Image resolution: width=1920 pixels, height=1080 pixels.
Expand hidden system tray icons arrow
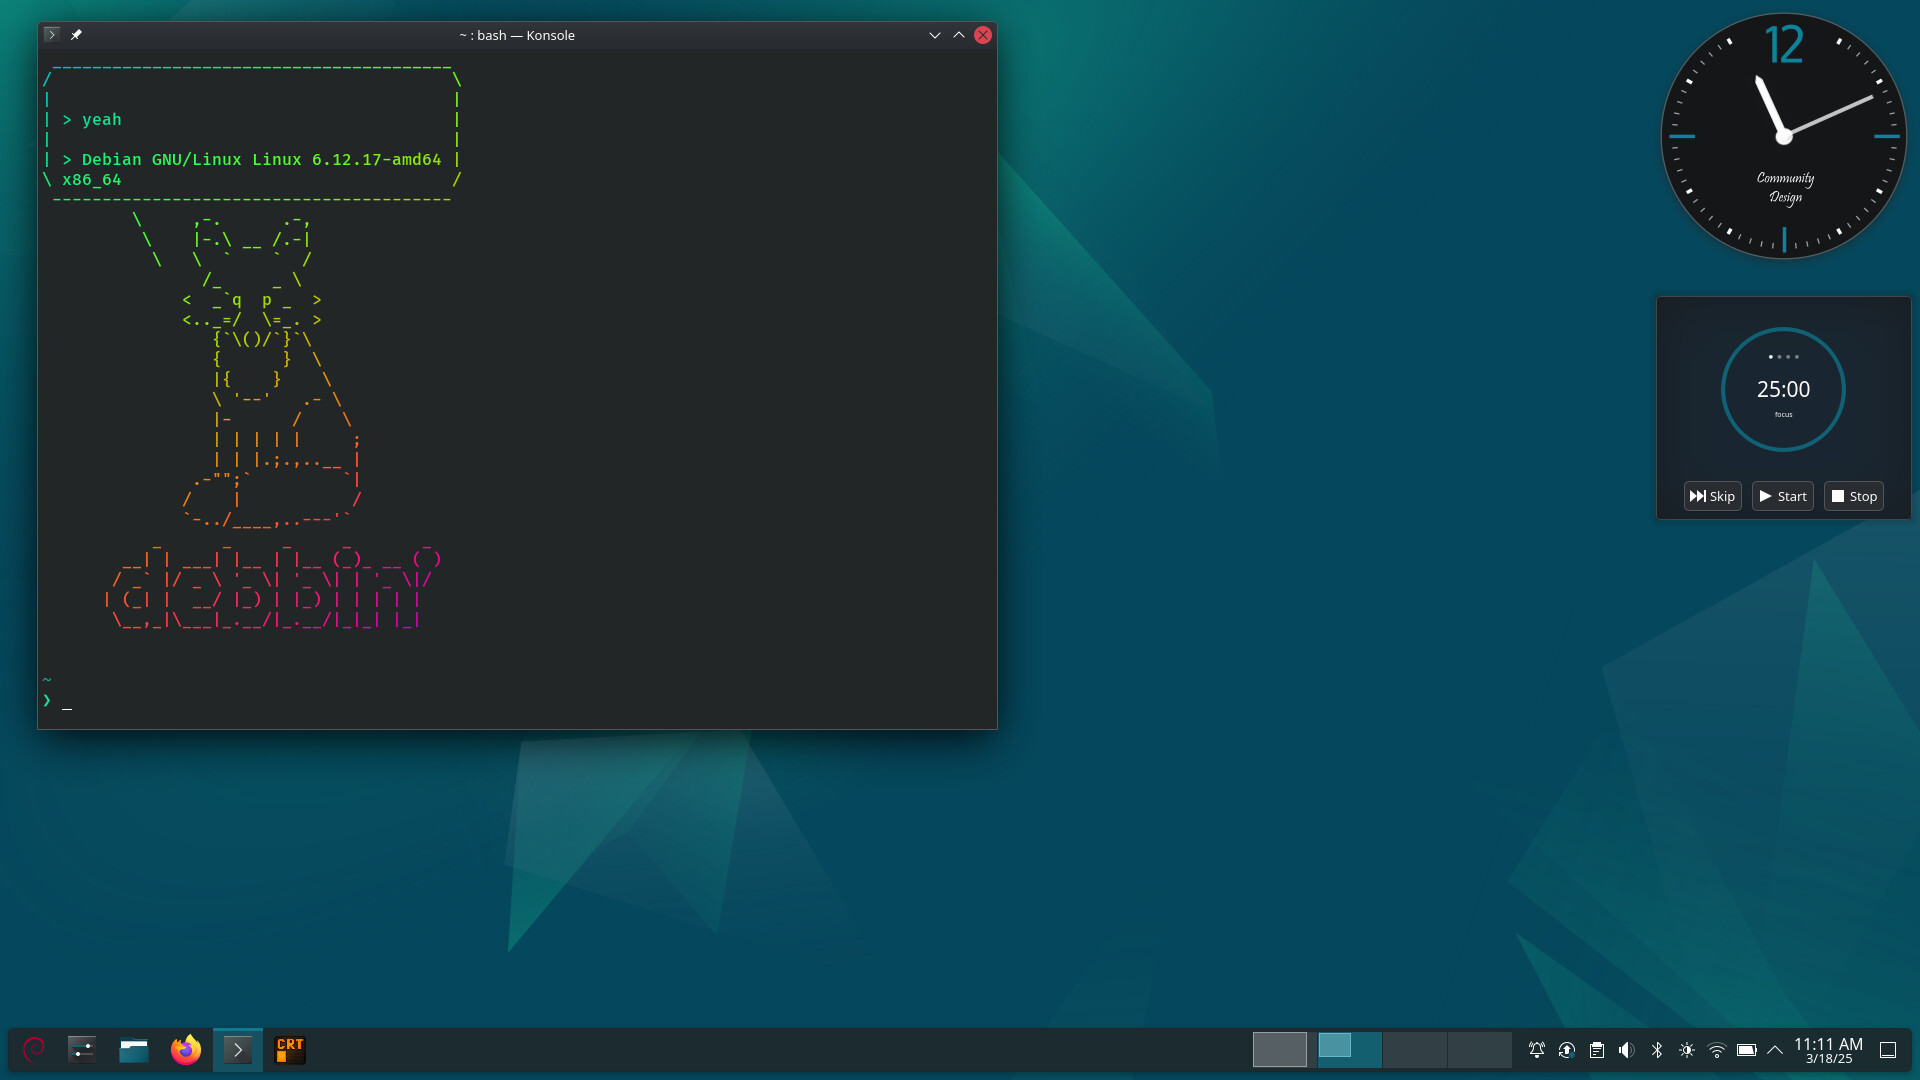1775,1050
